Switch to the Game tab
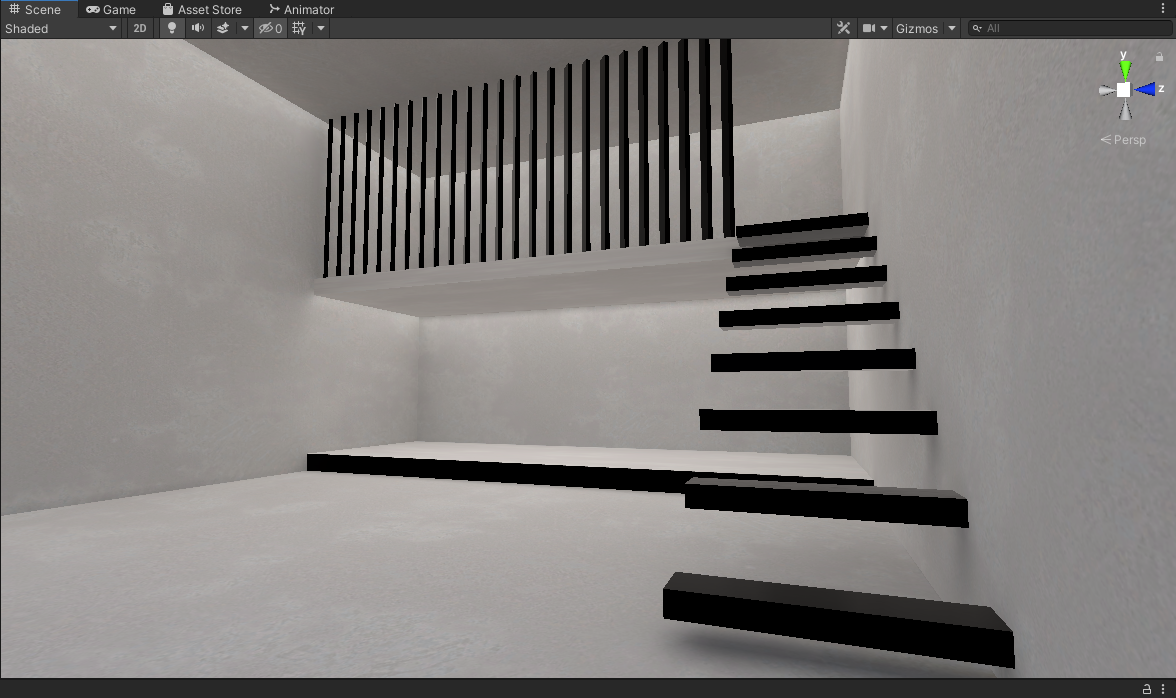 click(111, 9)
